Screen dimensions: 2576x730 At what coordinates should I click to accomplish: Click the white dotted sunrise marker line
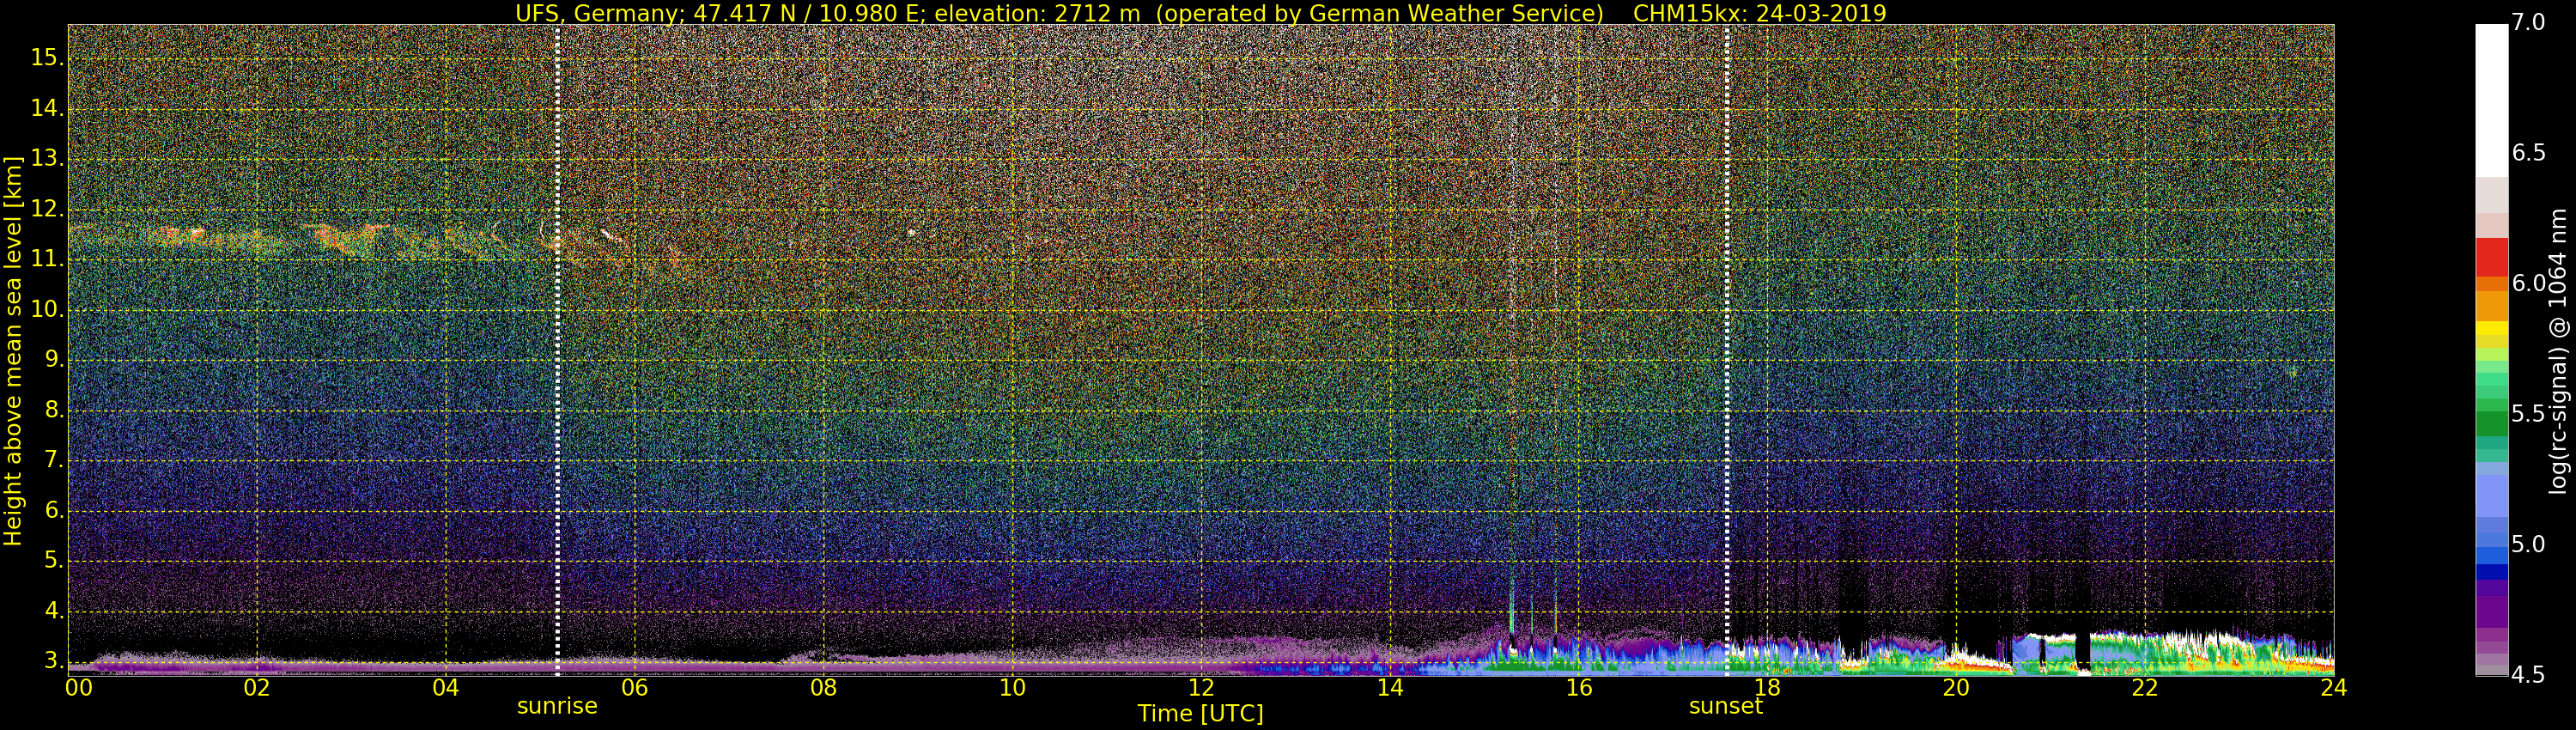557,350
